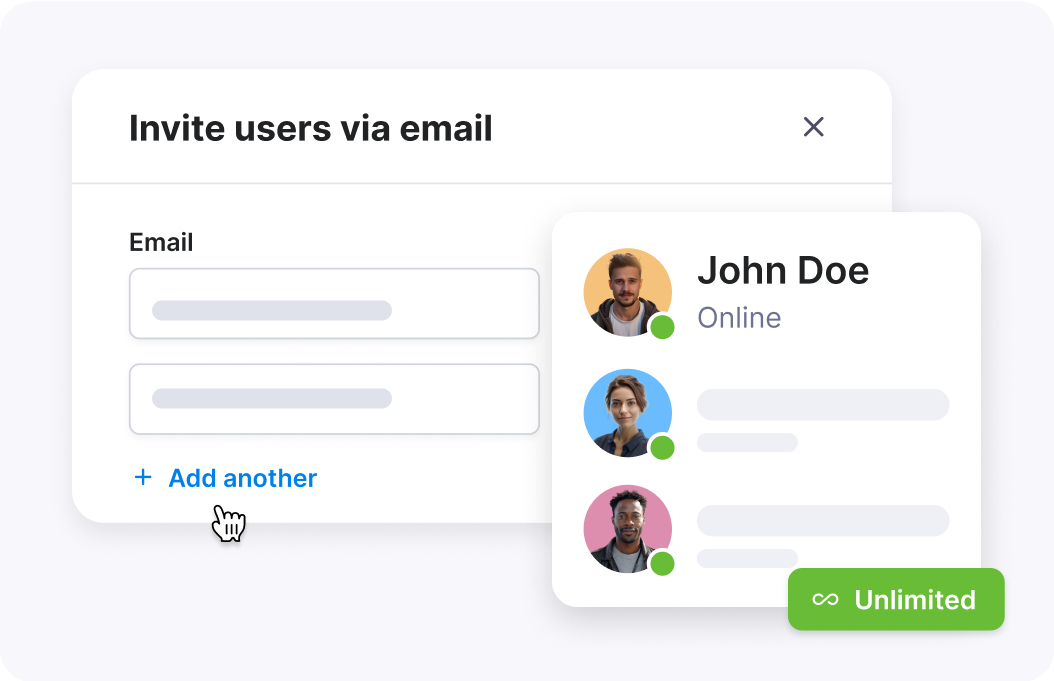Select the John Doe name text

(783, 270)
